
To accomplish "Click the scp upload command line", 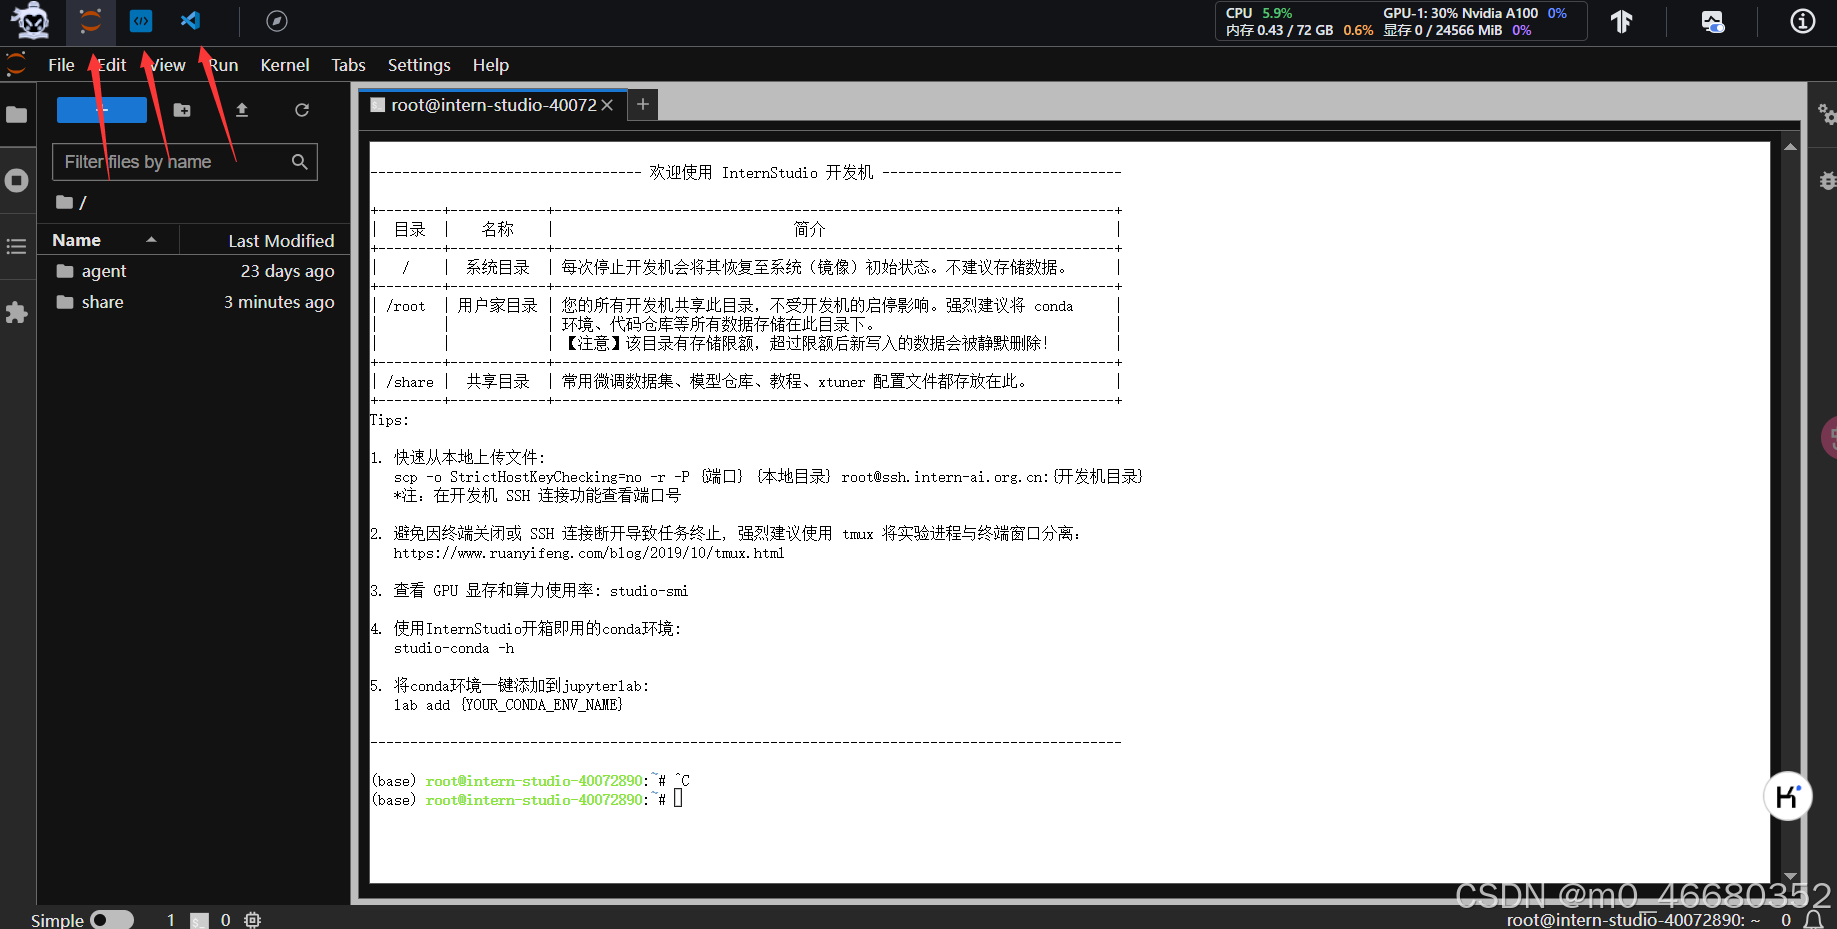I will [768, 477].
